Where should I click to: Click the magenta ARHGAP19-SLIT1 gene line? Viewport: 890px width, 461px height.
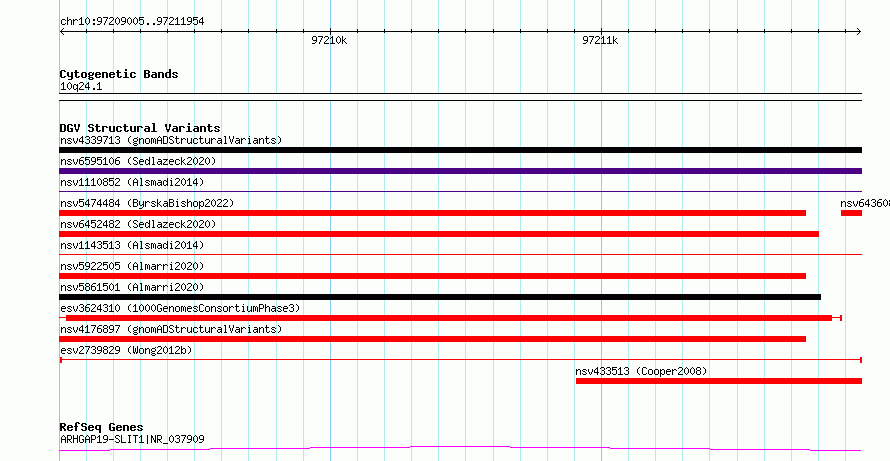tap(460, 449)
